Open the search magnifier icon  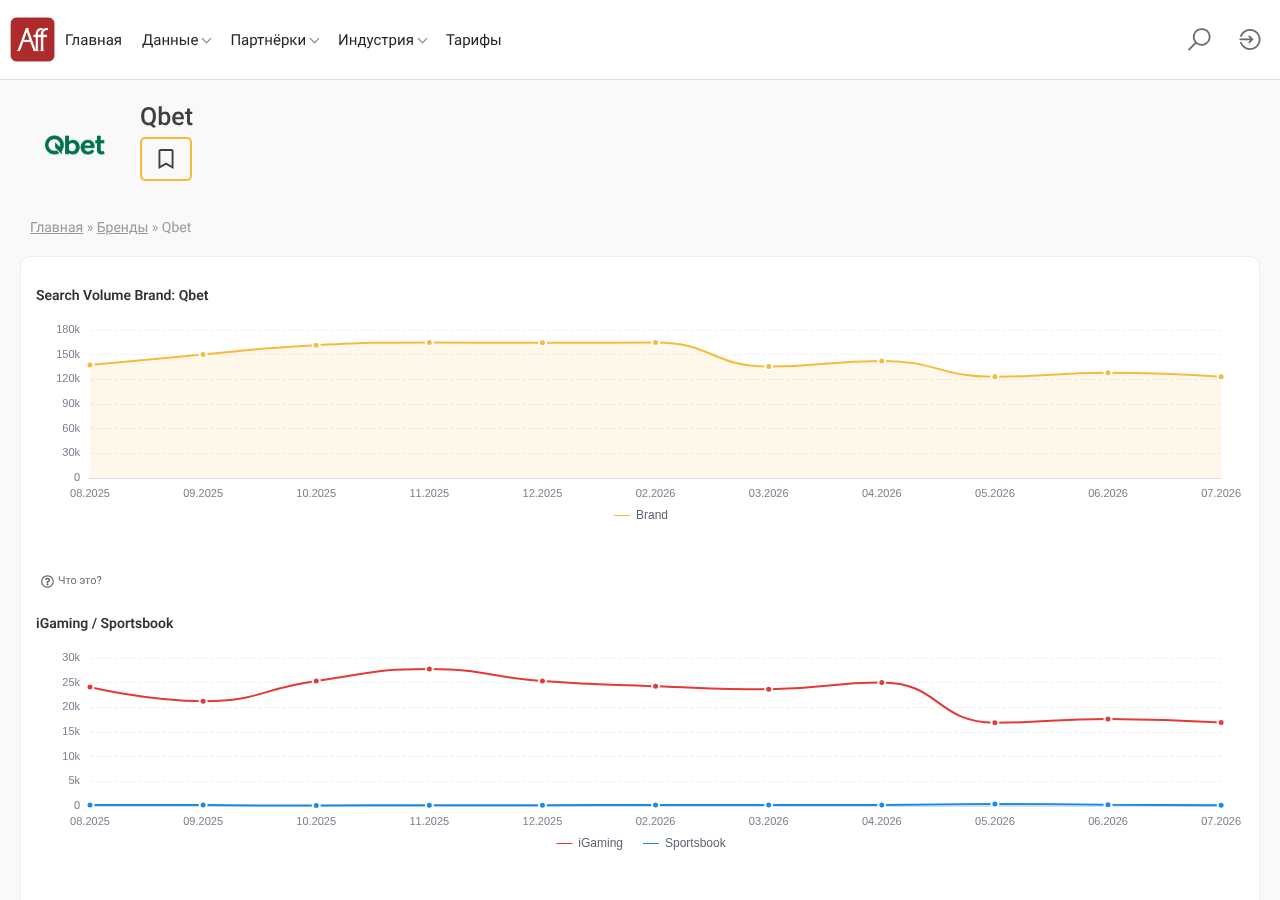pos(1199,40)
